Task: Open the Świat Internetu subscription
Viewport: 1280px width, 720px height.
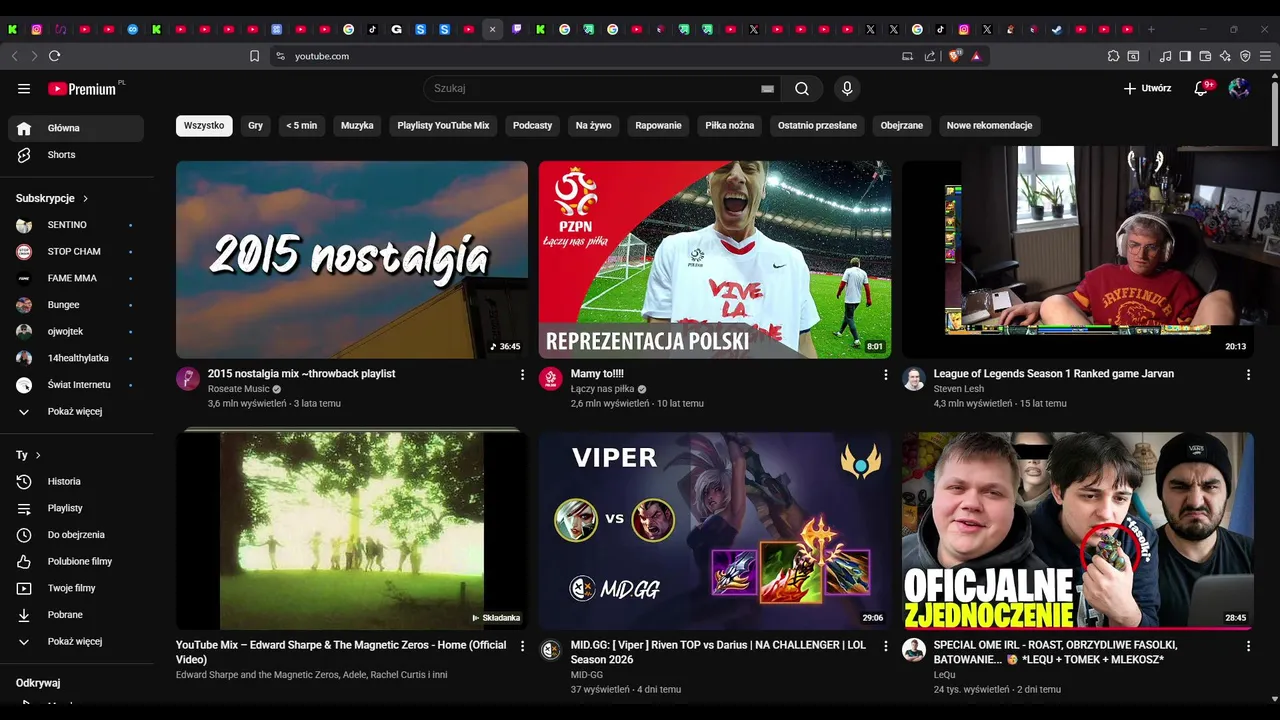Action: (x=76, y=385)
